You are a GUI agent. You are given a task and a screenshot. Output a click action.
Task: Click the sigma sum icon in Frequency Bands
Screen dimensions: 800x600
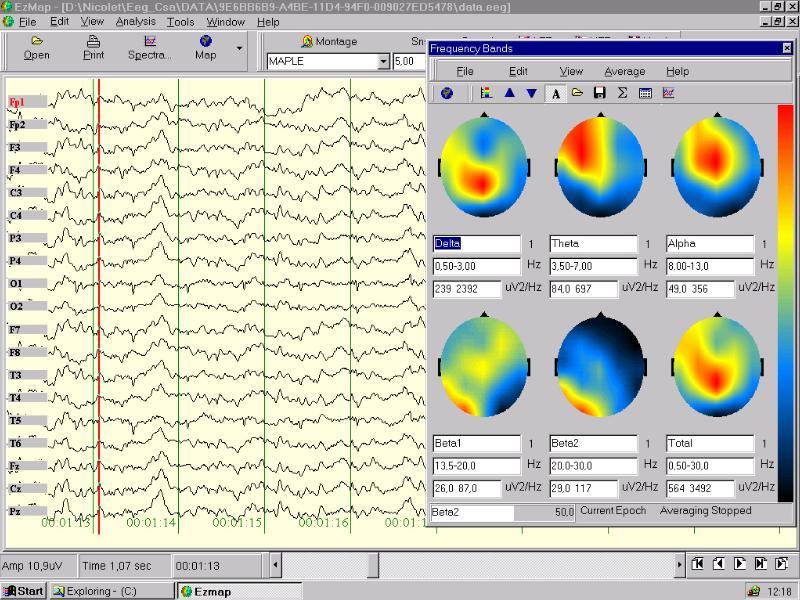pyautogui.click(x=622, y=93)
